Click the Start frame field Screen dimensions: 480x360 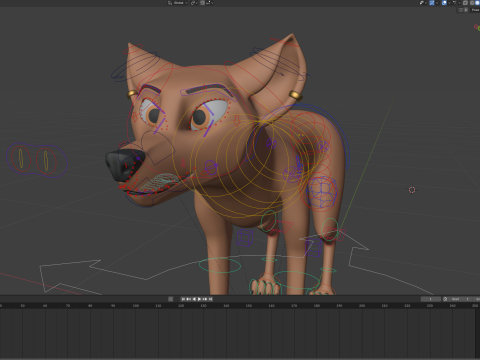pyautogui.click(x=460, y=299)
